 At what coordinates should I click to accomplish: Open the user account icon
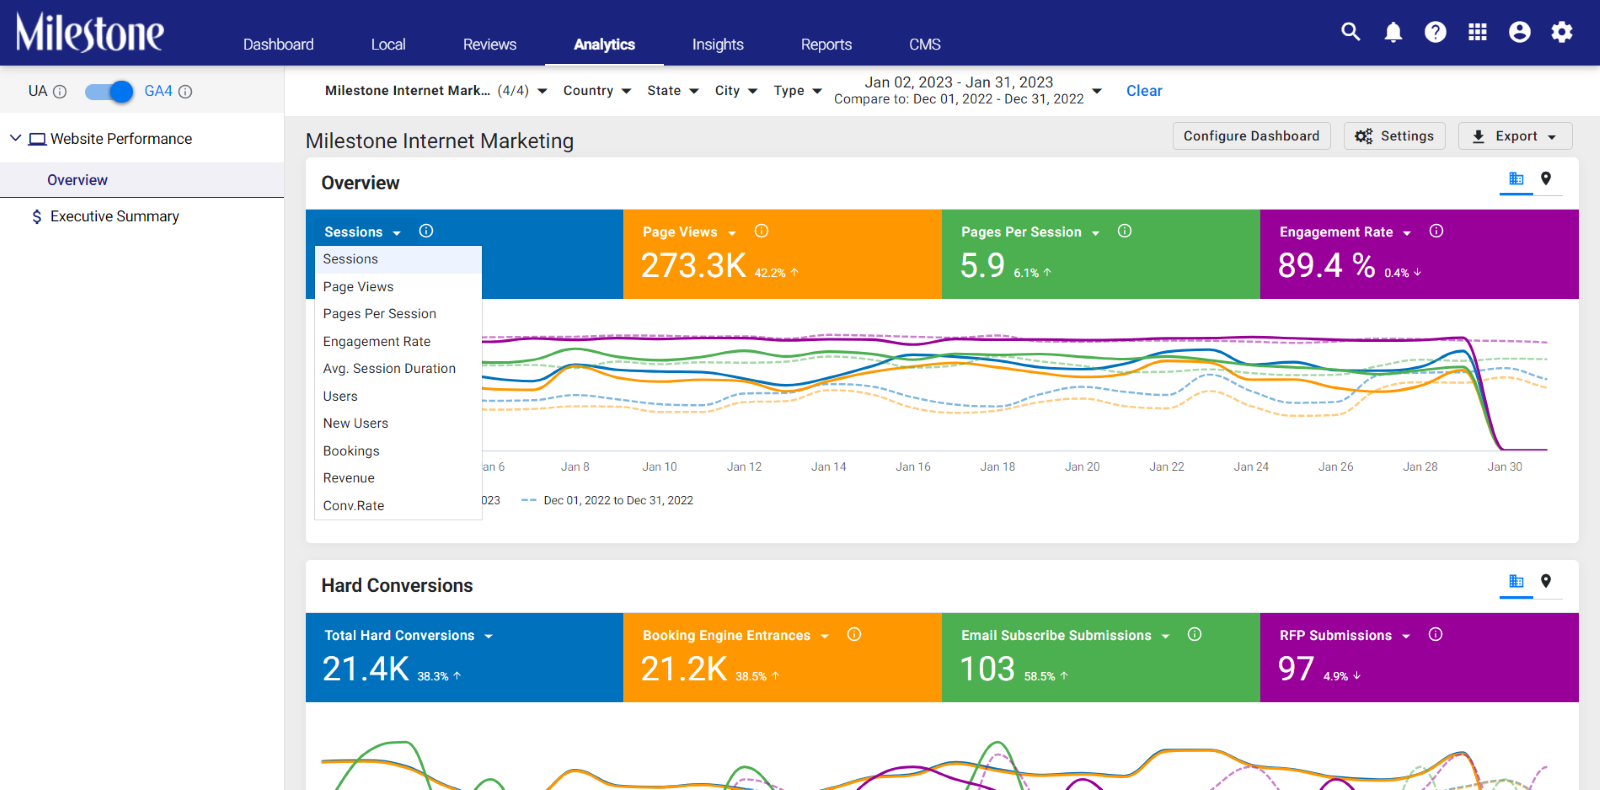coord(1520,32)
